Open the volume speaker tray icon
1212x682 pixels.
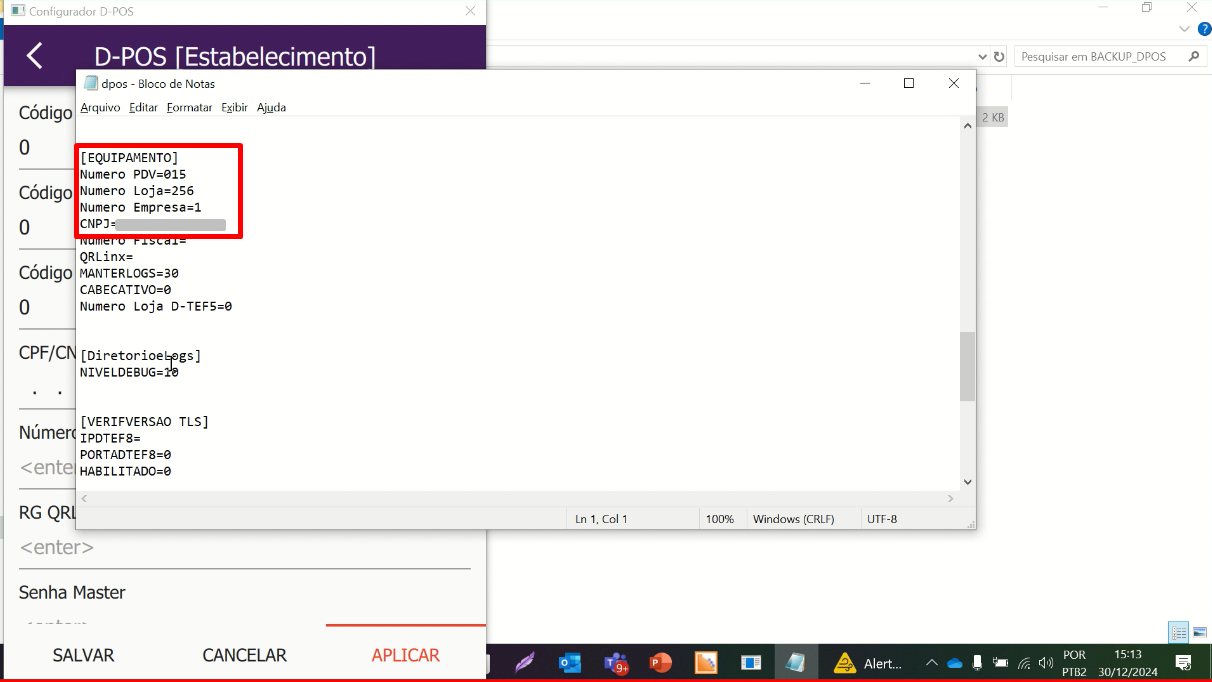tap(1046, 663)
